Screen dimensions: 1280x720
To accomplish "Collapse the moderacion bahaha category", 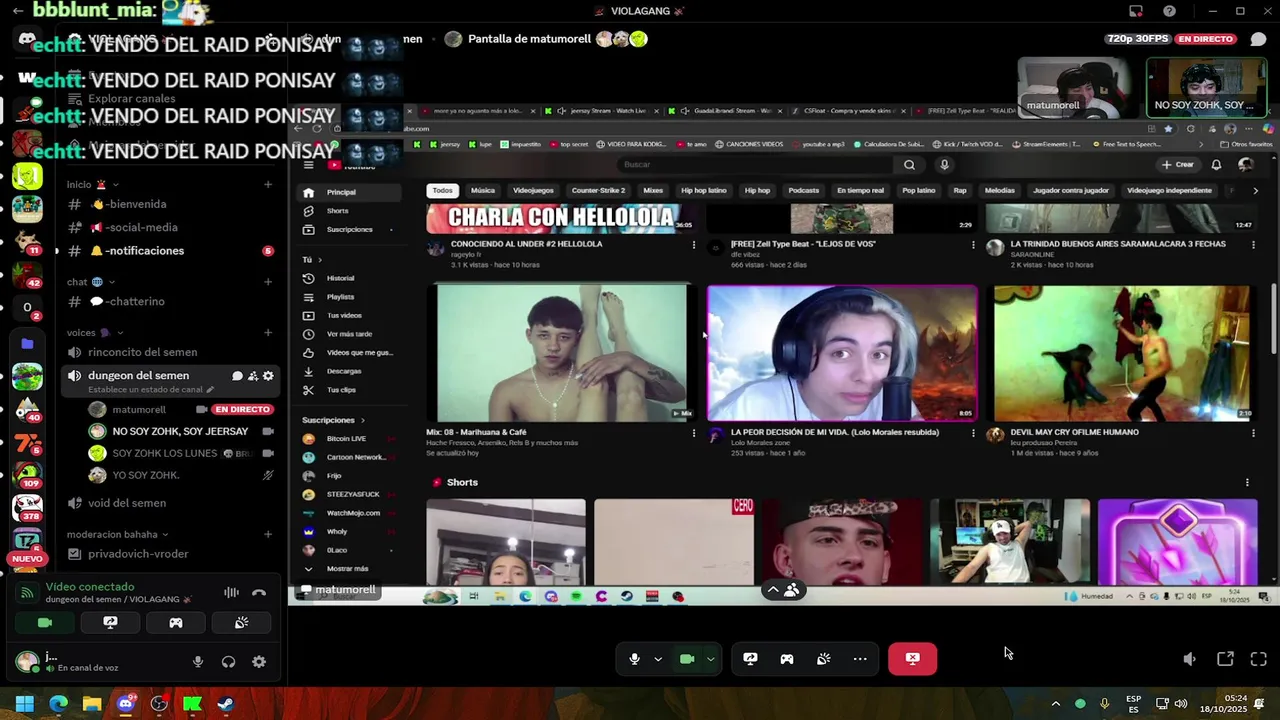I will pos(118,534).
